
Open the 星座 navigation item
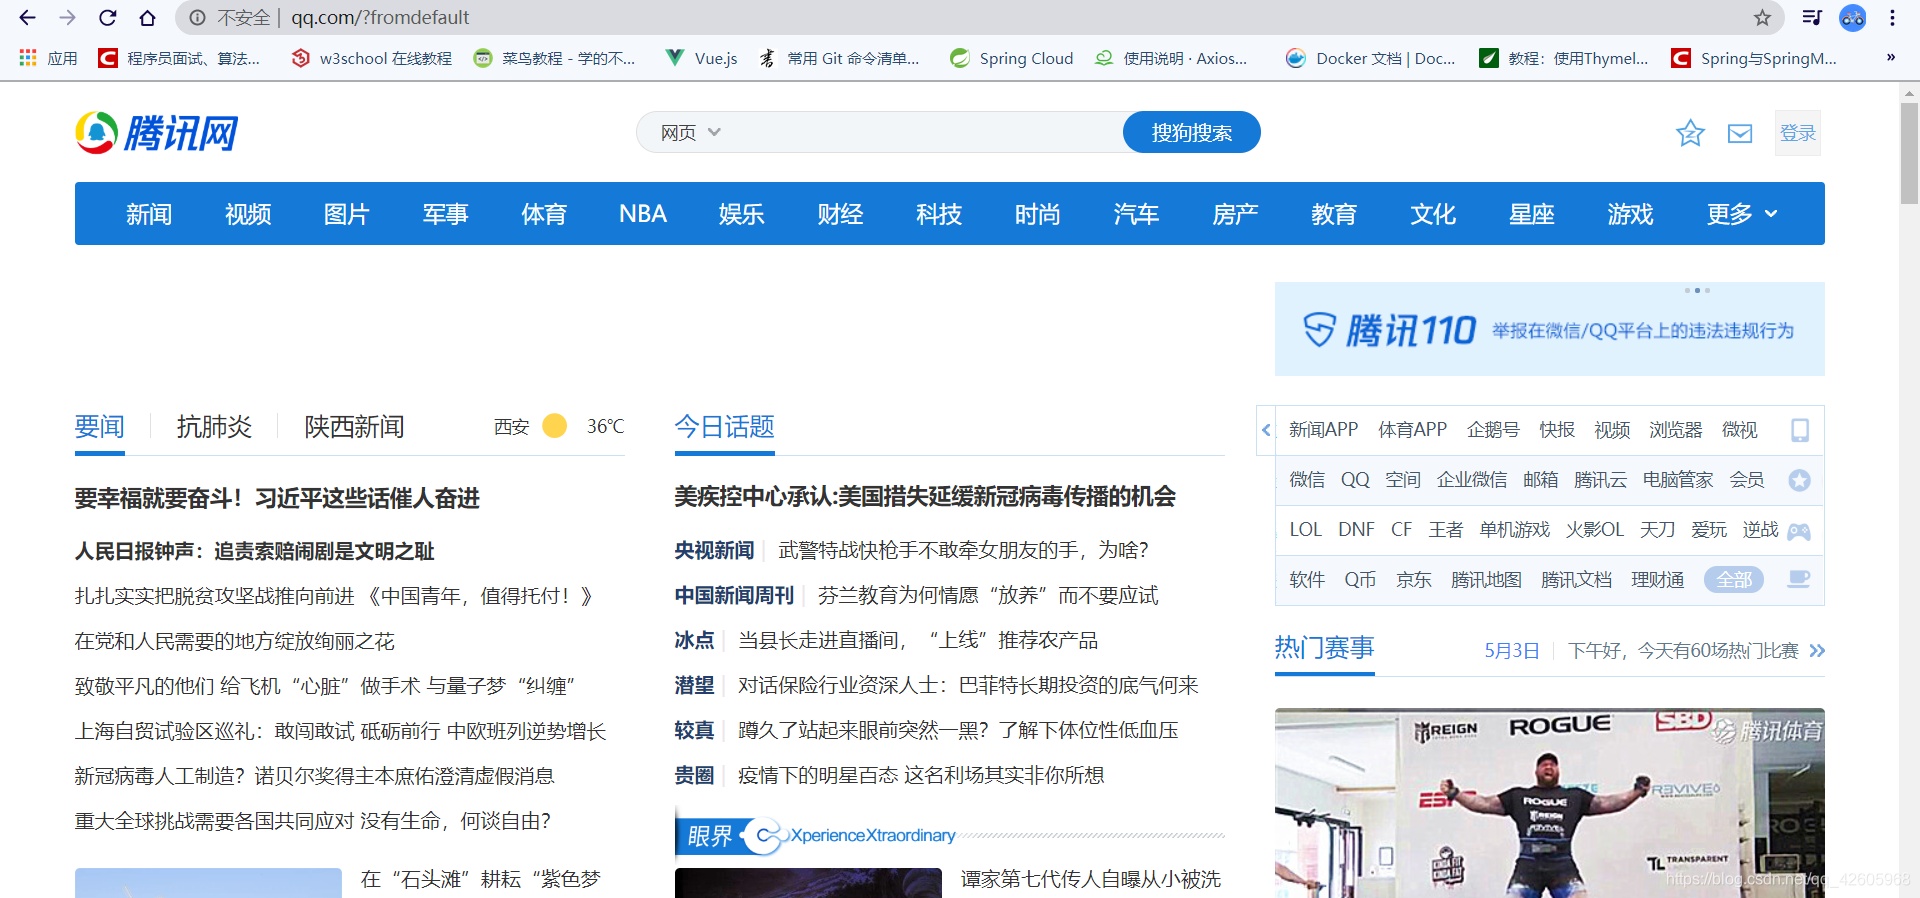click(1531, 214)
